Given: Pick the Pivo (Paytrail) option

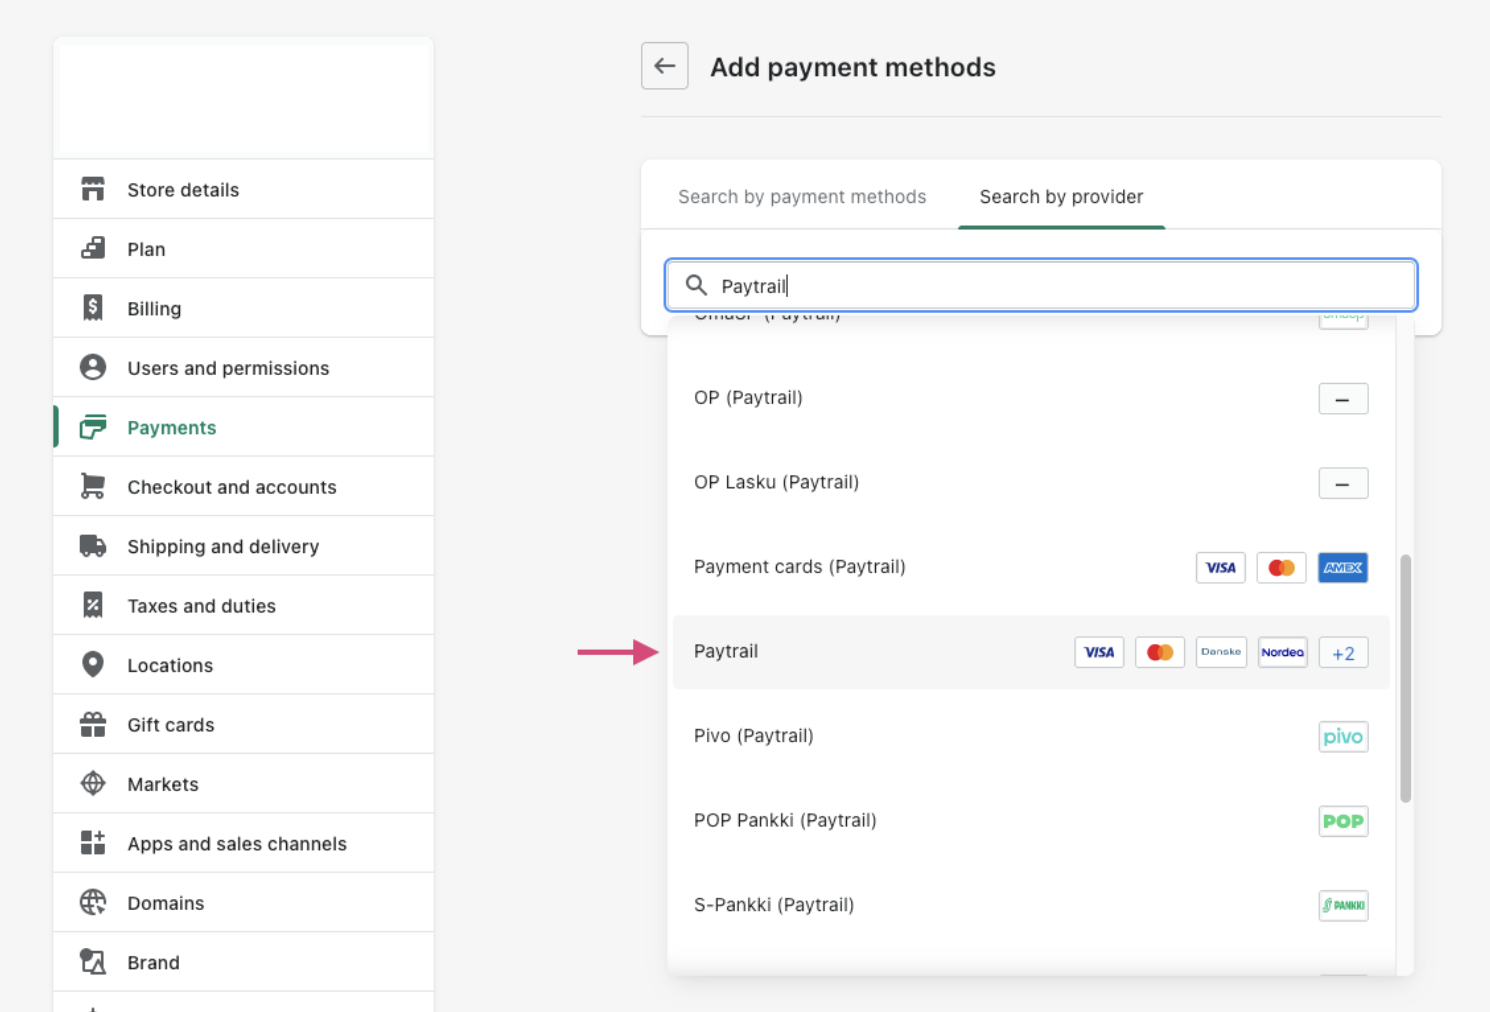Looking at the screenshot, I should pyautogui.click(x=753, y=736).
